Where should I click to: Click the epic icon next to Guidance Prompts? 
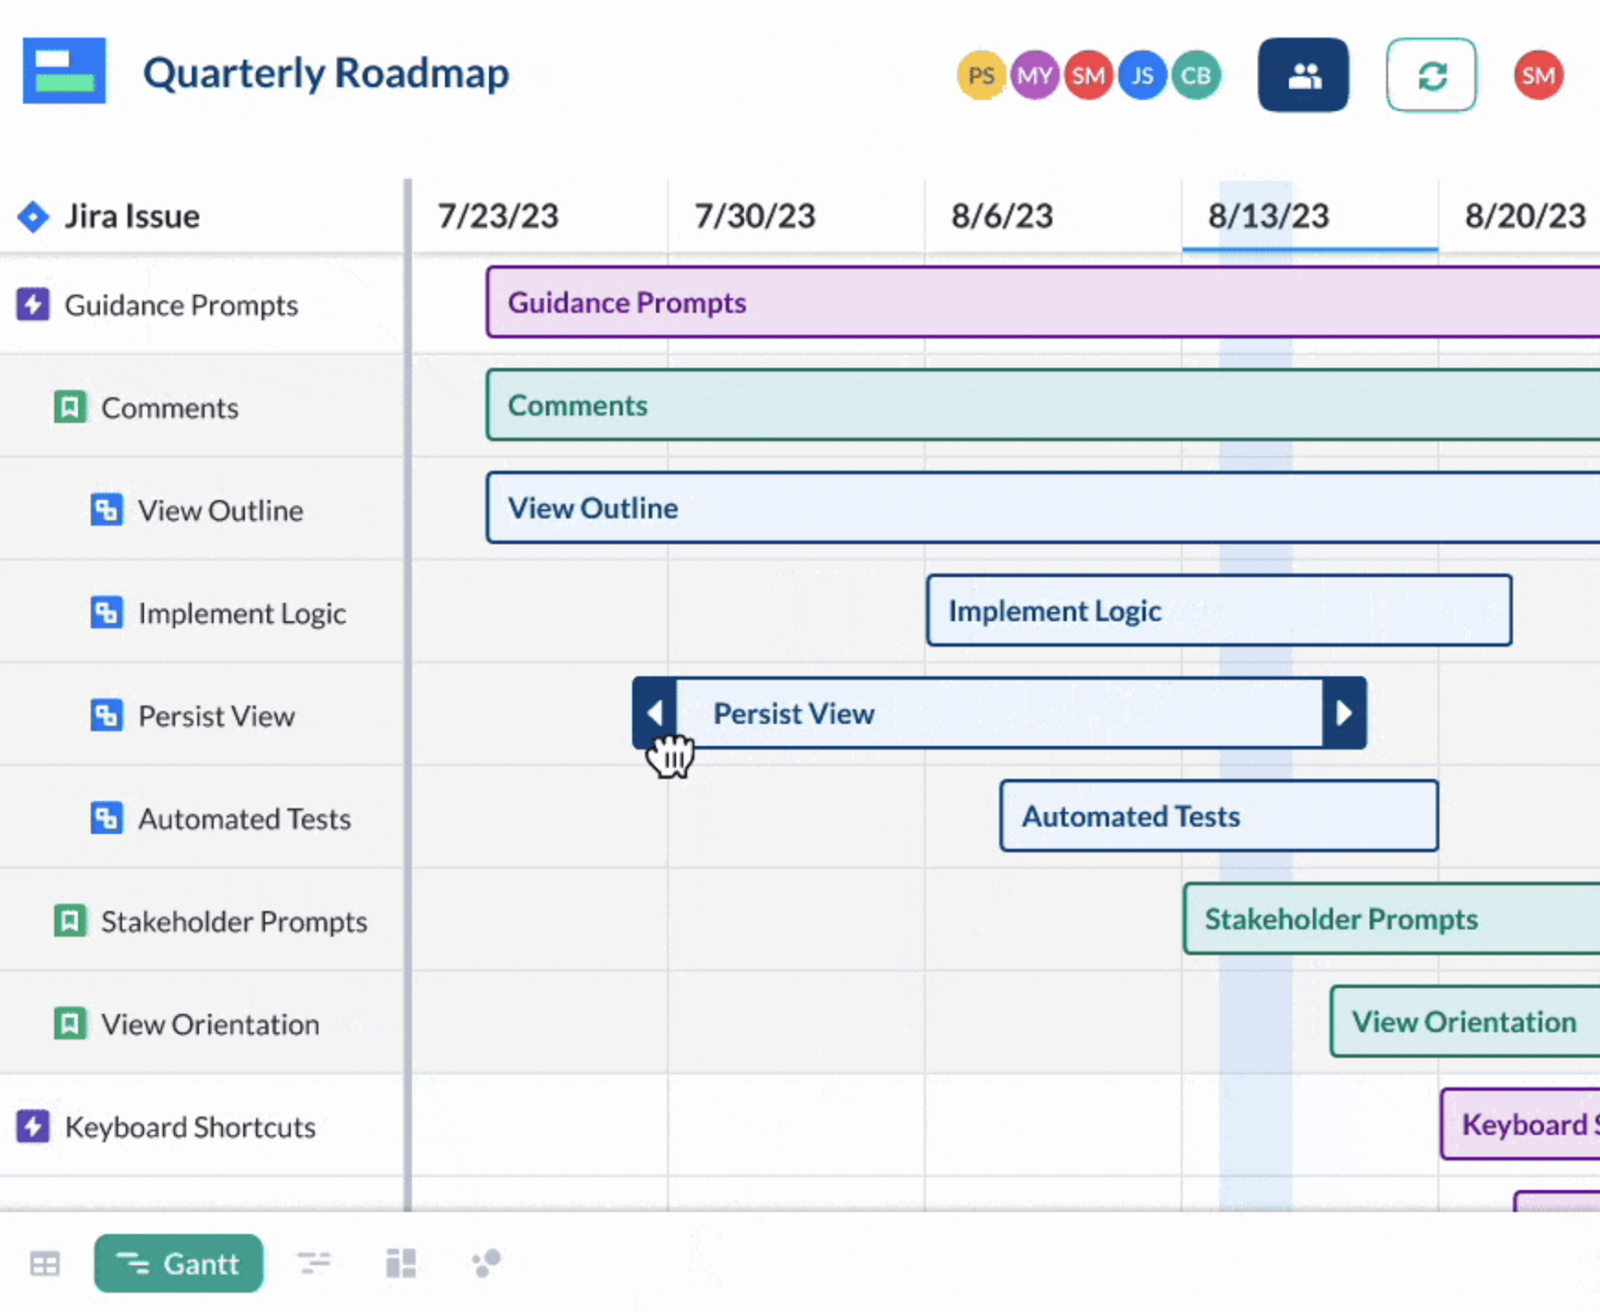[x=33, y=305]
